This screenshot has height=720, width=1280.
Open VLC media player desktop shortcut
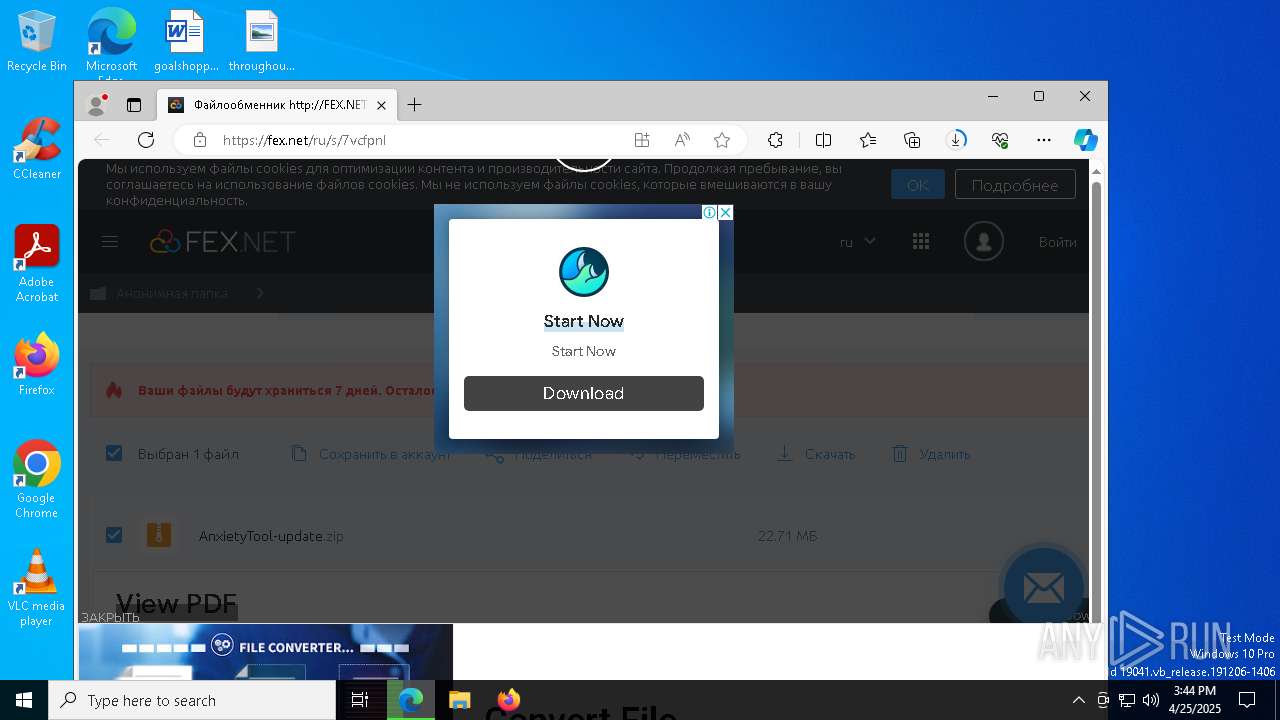click(x=37, y=588)
